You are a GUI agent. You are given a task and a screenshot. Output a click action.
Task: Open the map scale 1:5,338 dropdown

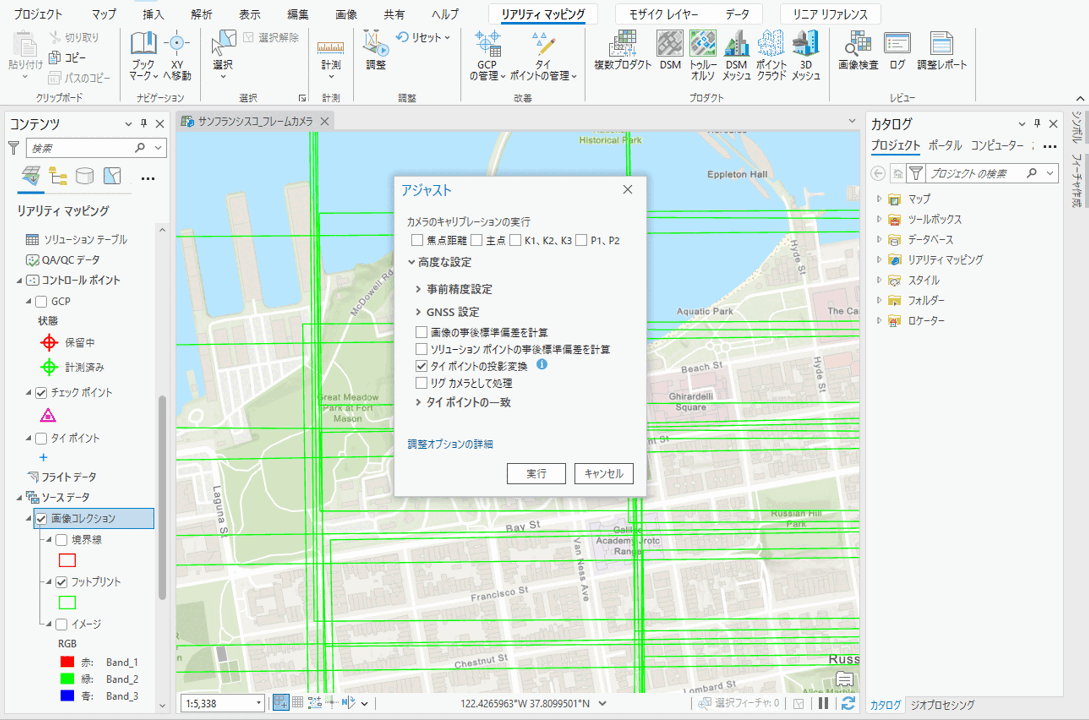tap(259, 703)
